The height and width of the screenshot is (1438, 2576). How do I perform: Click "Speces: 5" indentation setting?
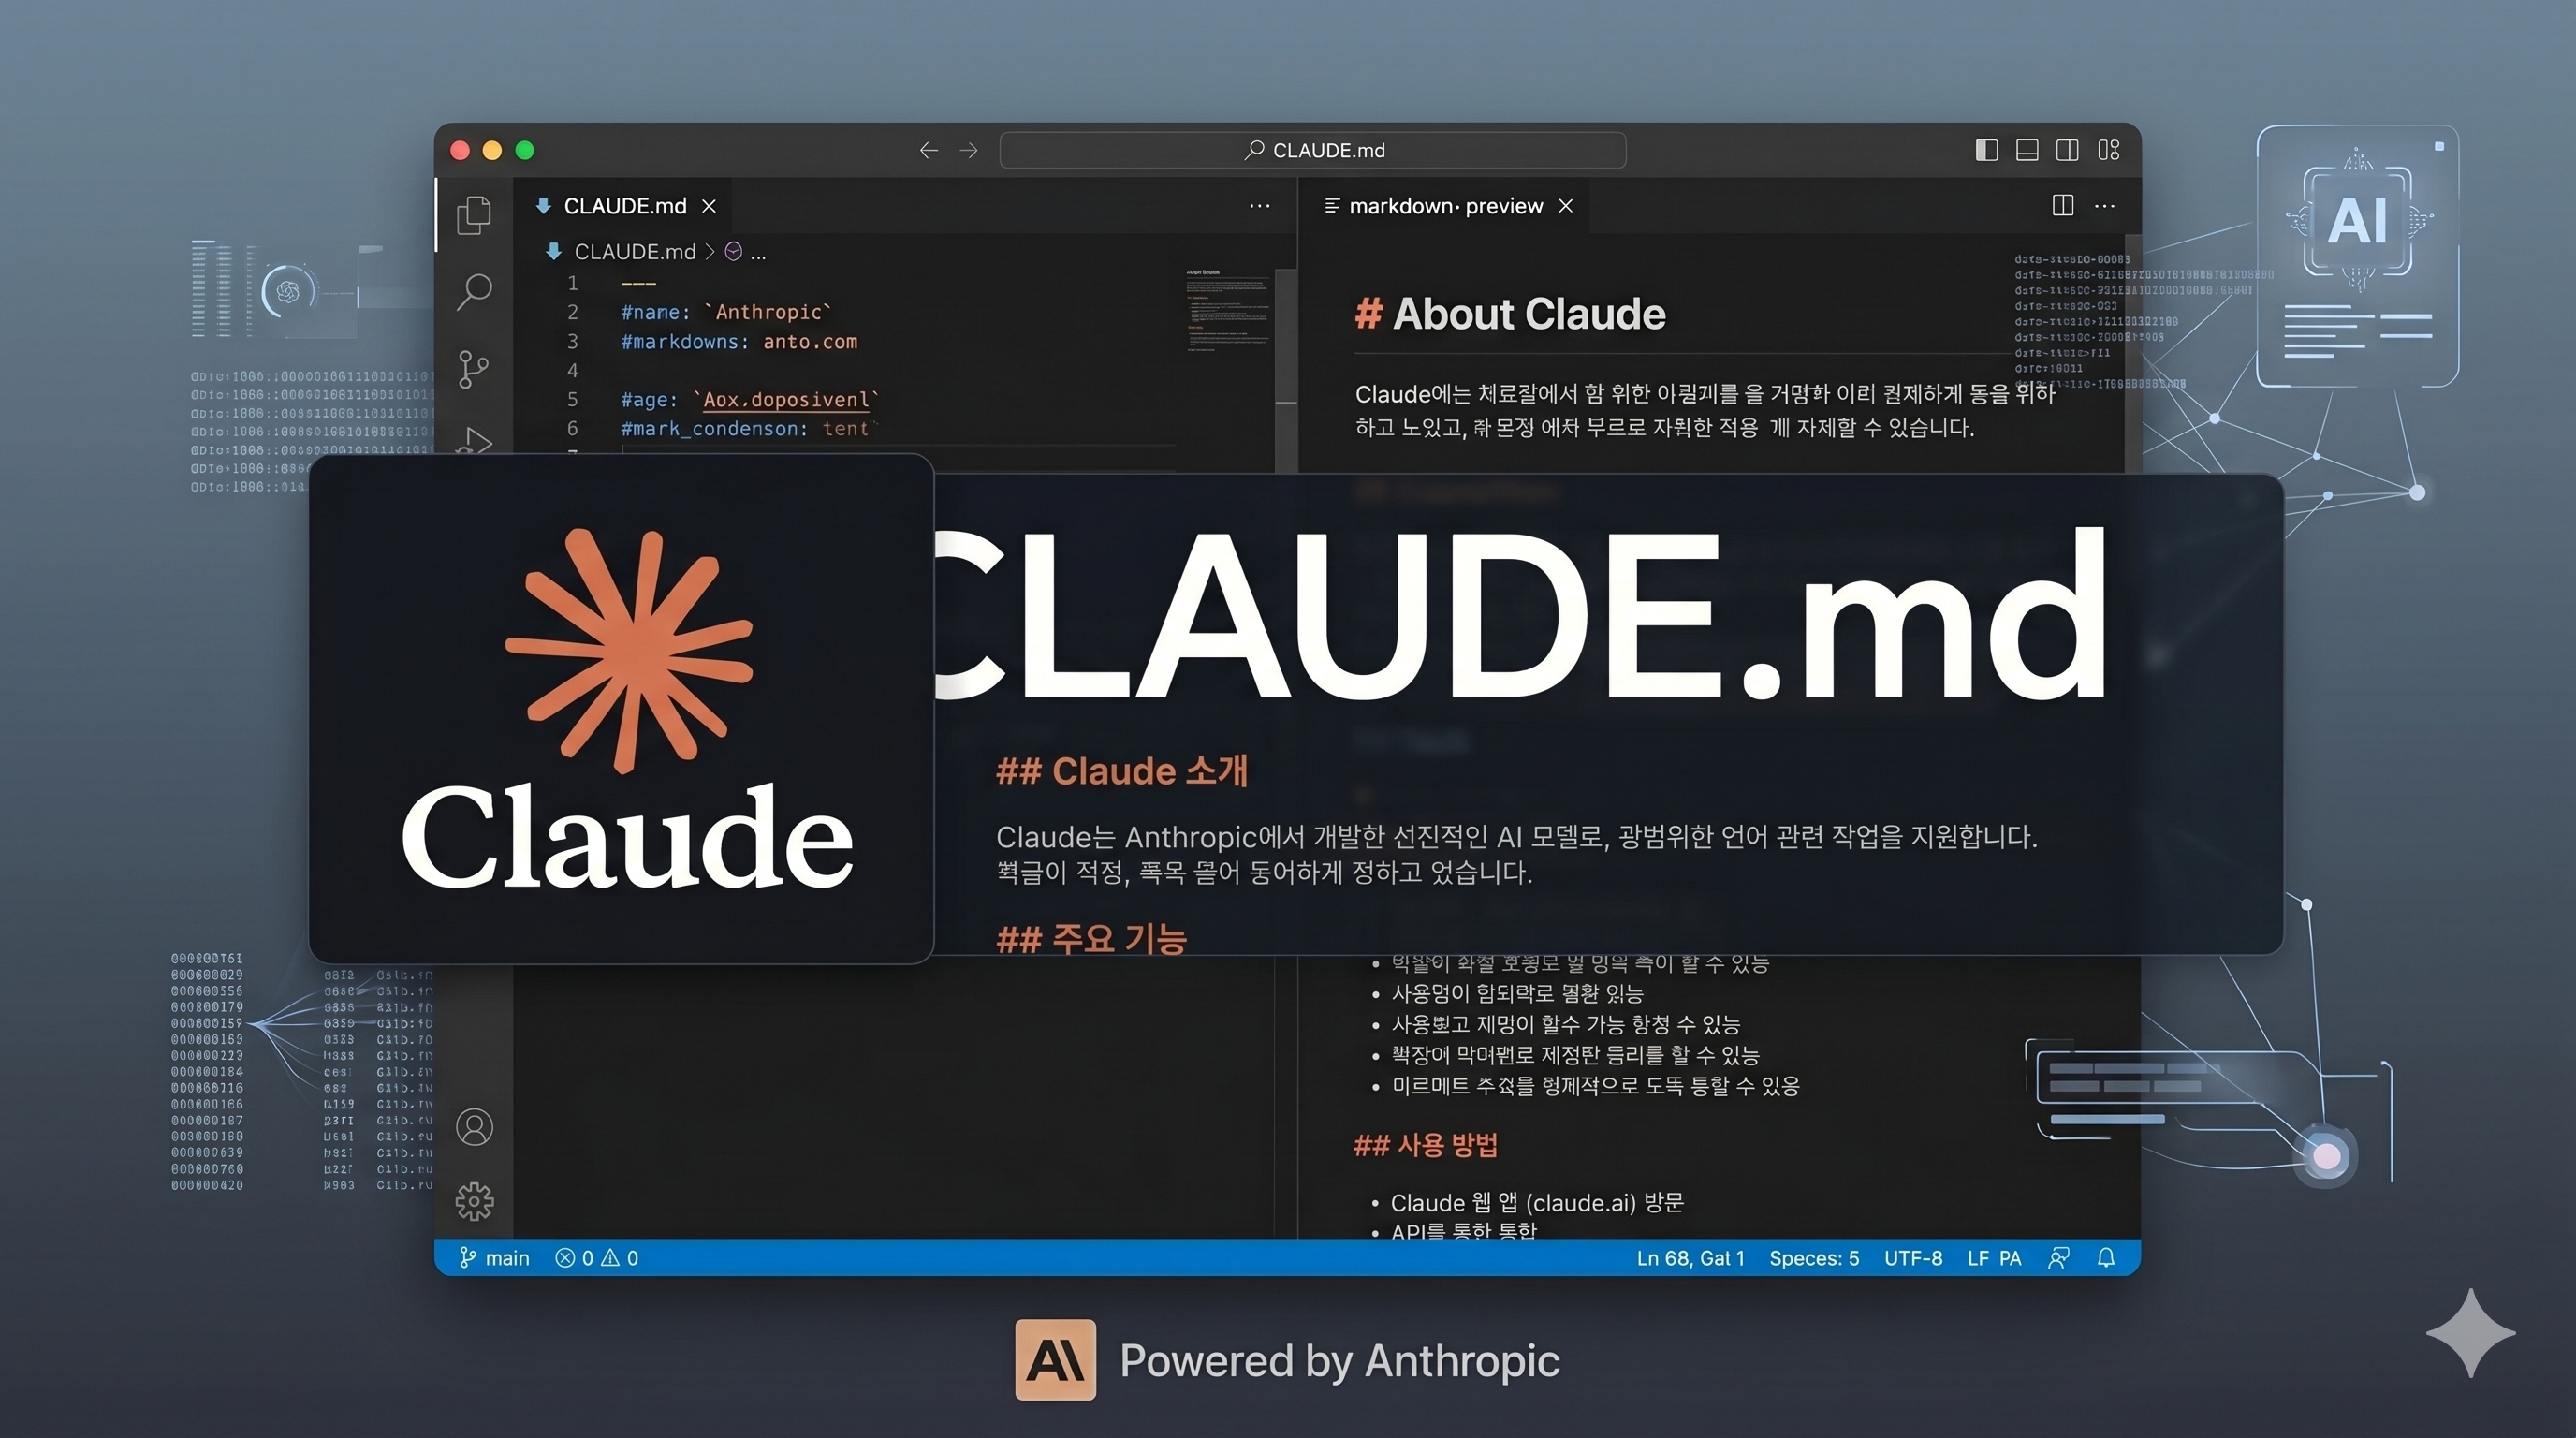[x=1814, y=1258]
